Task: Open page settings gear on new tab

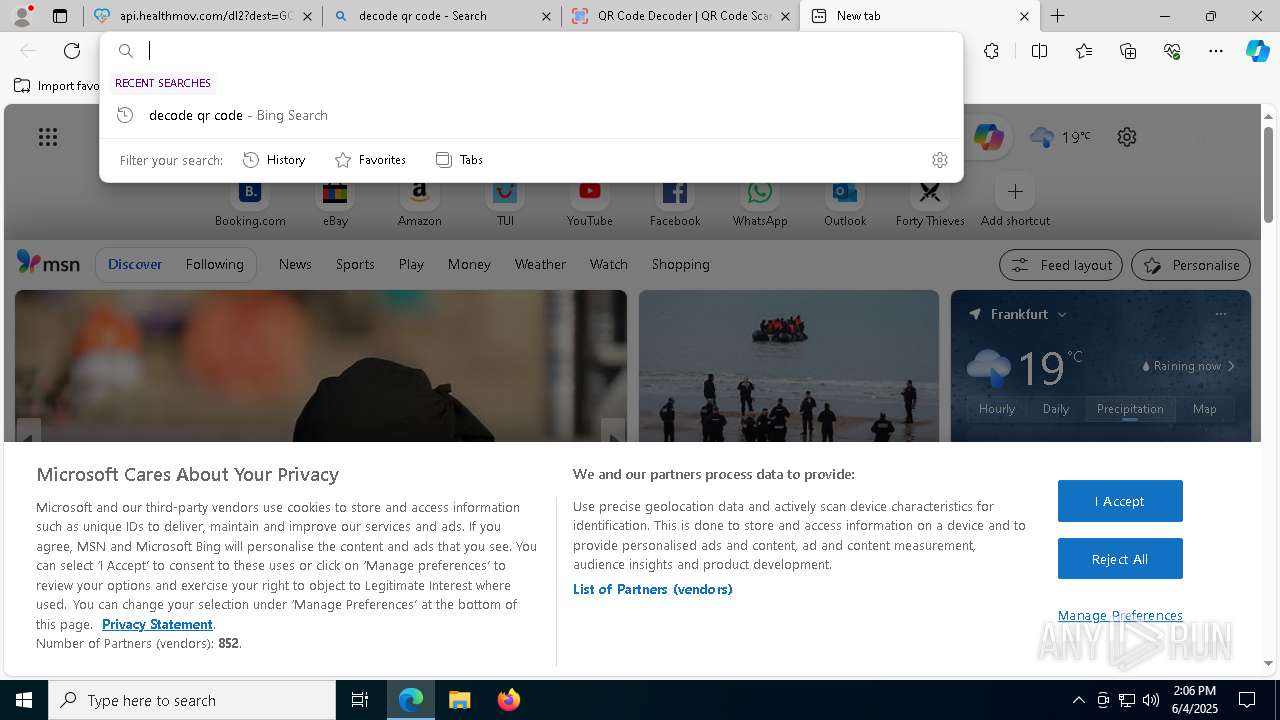Action: [1127, 137]
